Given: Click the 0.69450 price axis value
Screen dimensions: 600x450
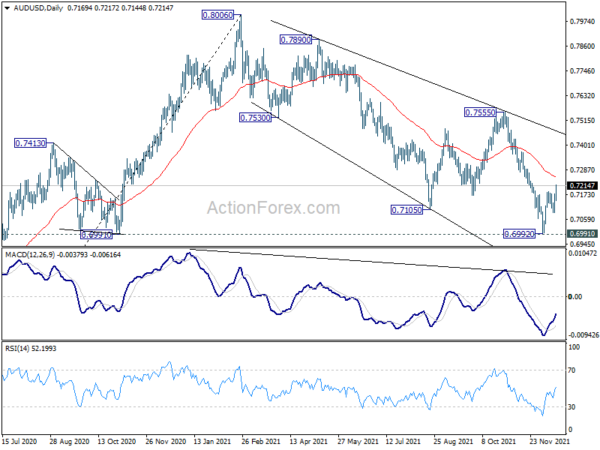Looking at the screenshot, I should [582, 244].
